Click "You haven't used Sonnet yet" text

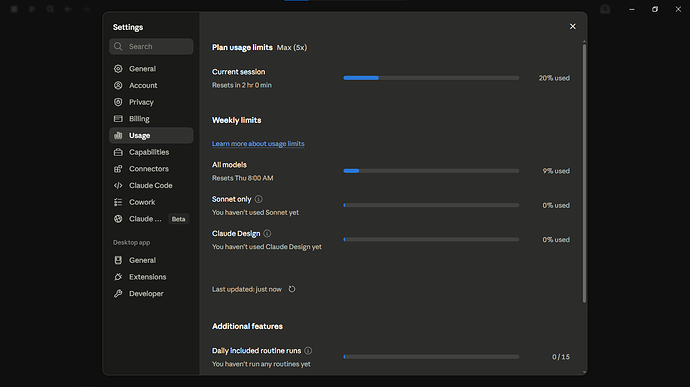(x=255, y=212)
